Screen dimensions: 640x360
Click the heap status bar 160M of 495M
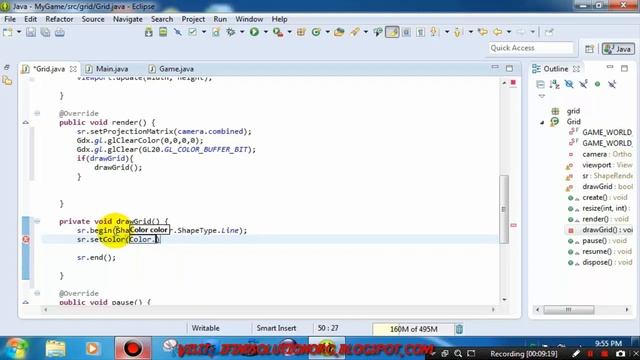coord(413,329)
